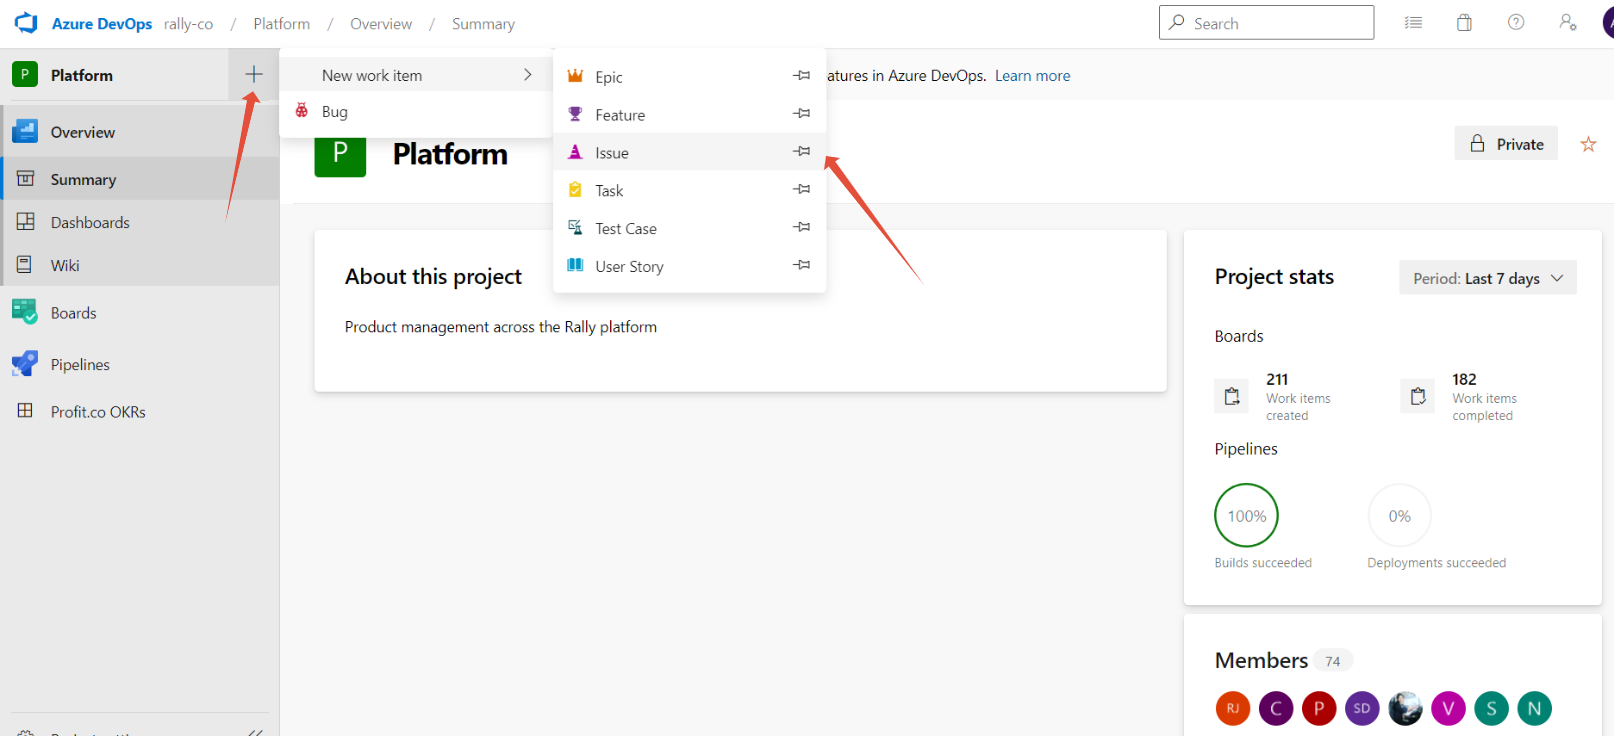Click the Work items completed clipboard icon
The height and width of the screenshot is (736, 1614).
(1418, 397)
